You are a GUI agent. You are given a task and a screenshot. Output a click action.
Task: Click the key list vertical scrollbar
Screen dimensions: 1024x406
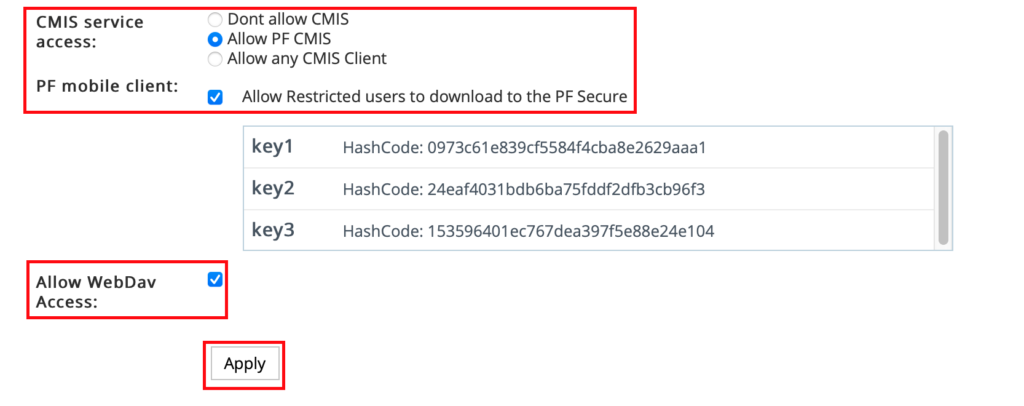point(941,187)
